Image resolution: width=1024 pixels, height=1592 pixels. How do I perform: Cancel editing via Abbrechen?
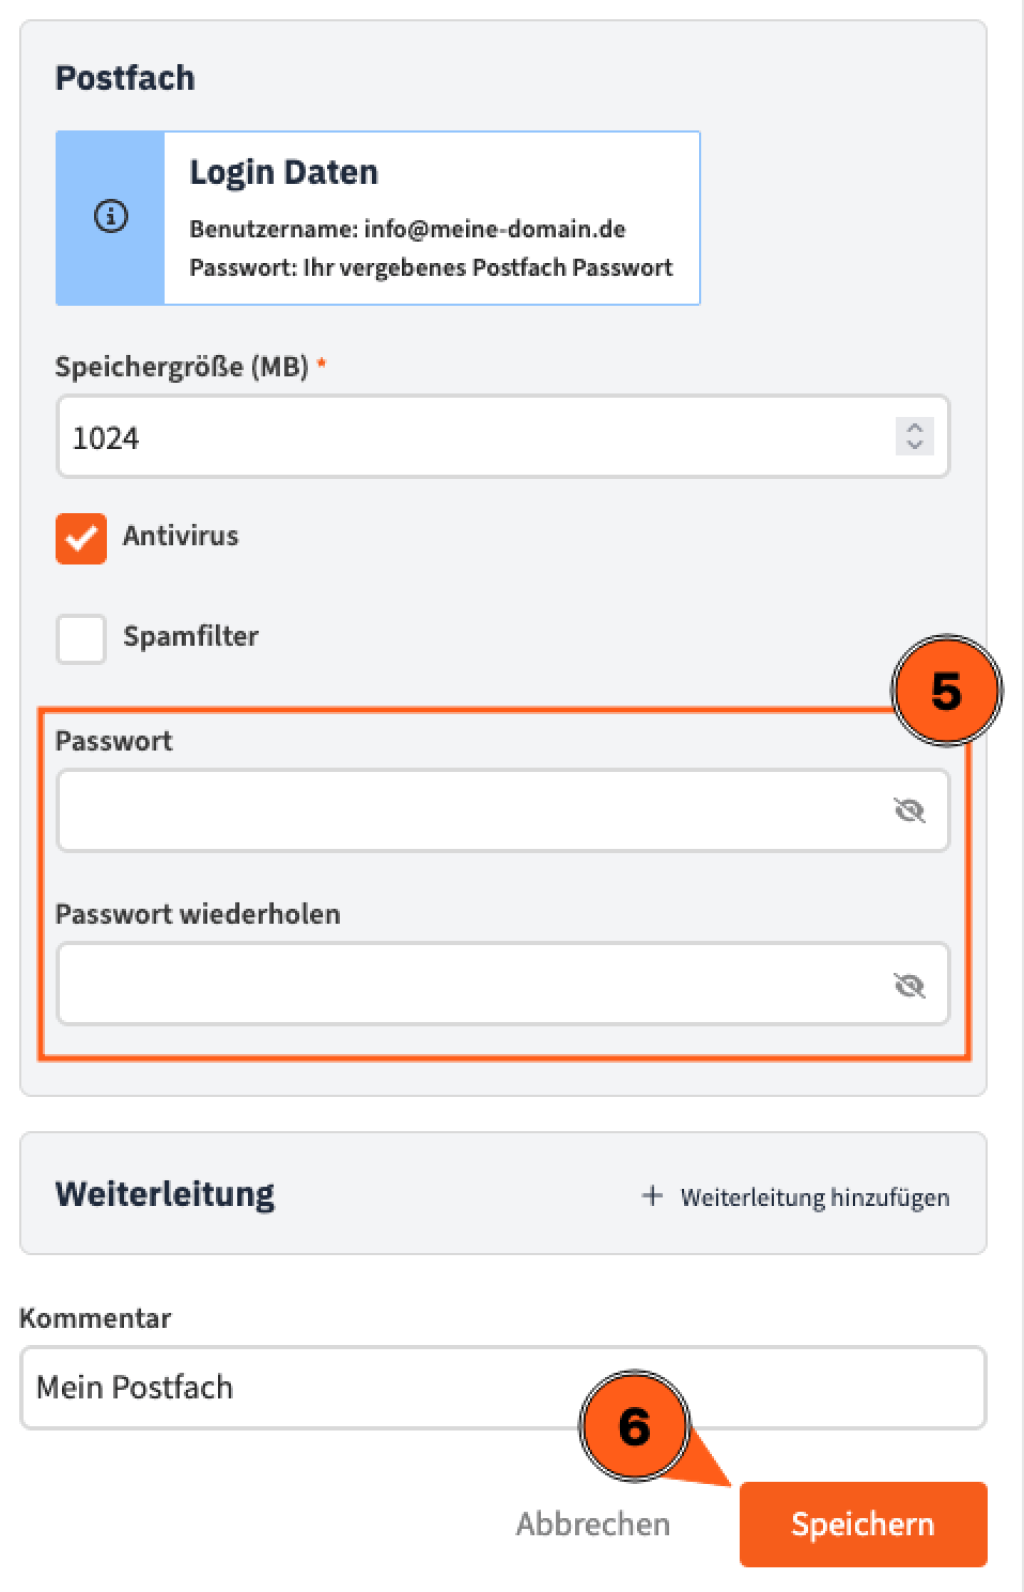click(x=592, y=1523)
